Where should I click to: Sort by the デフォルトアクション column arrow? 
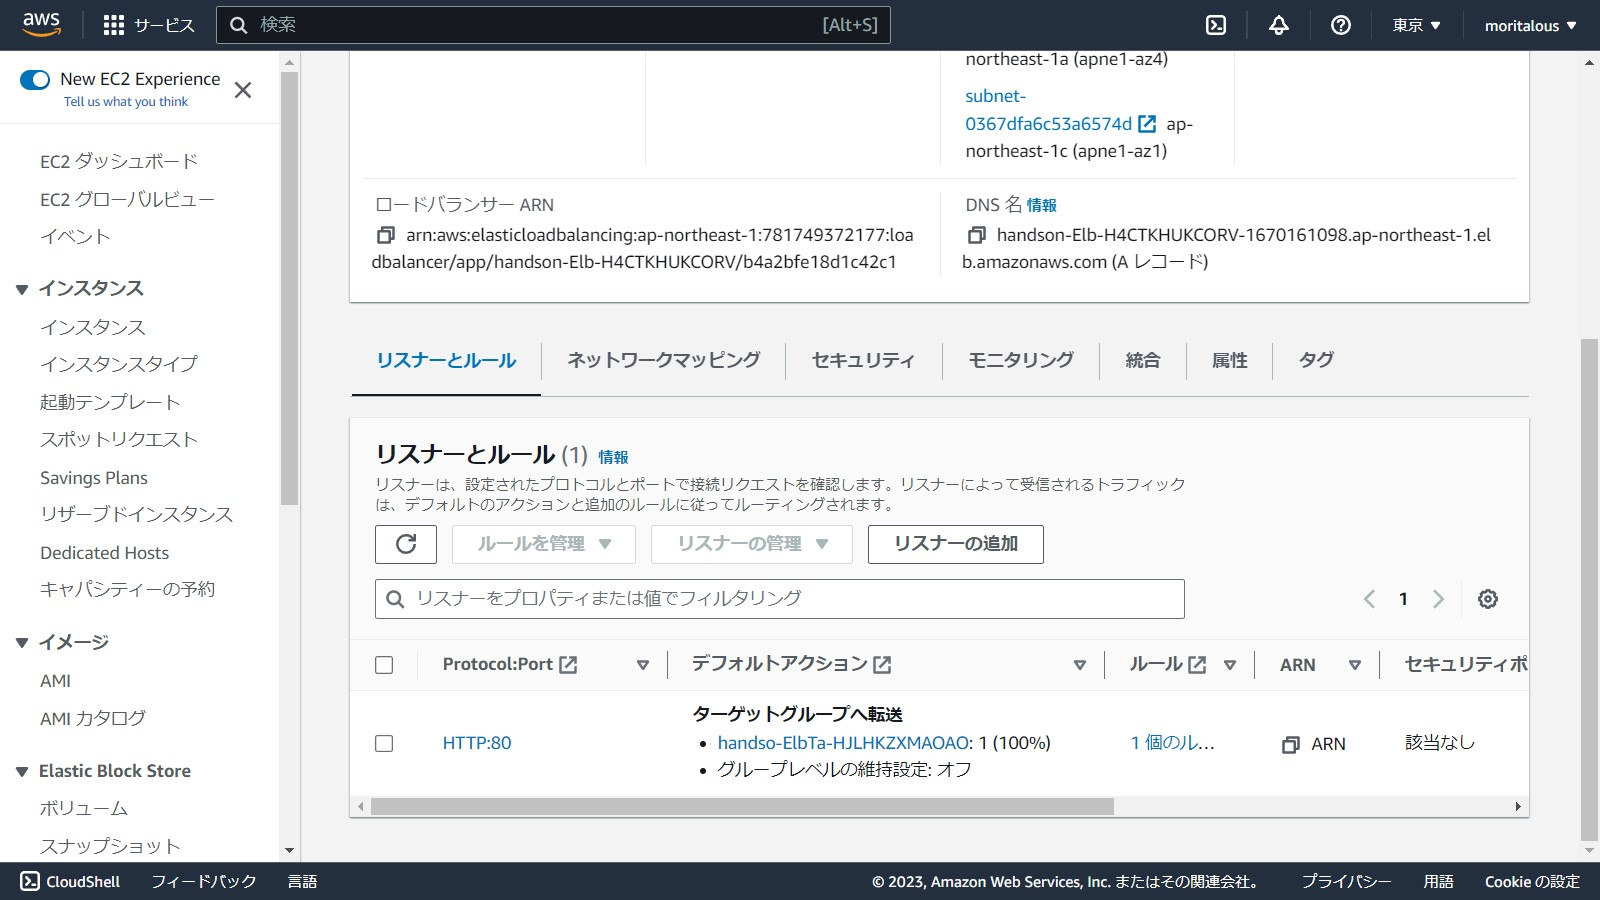click(x=1080, y=665)
